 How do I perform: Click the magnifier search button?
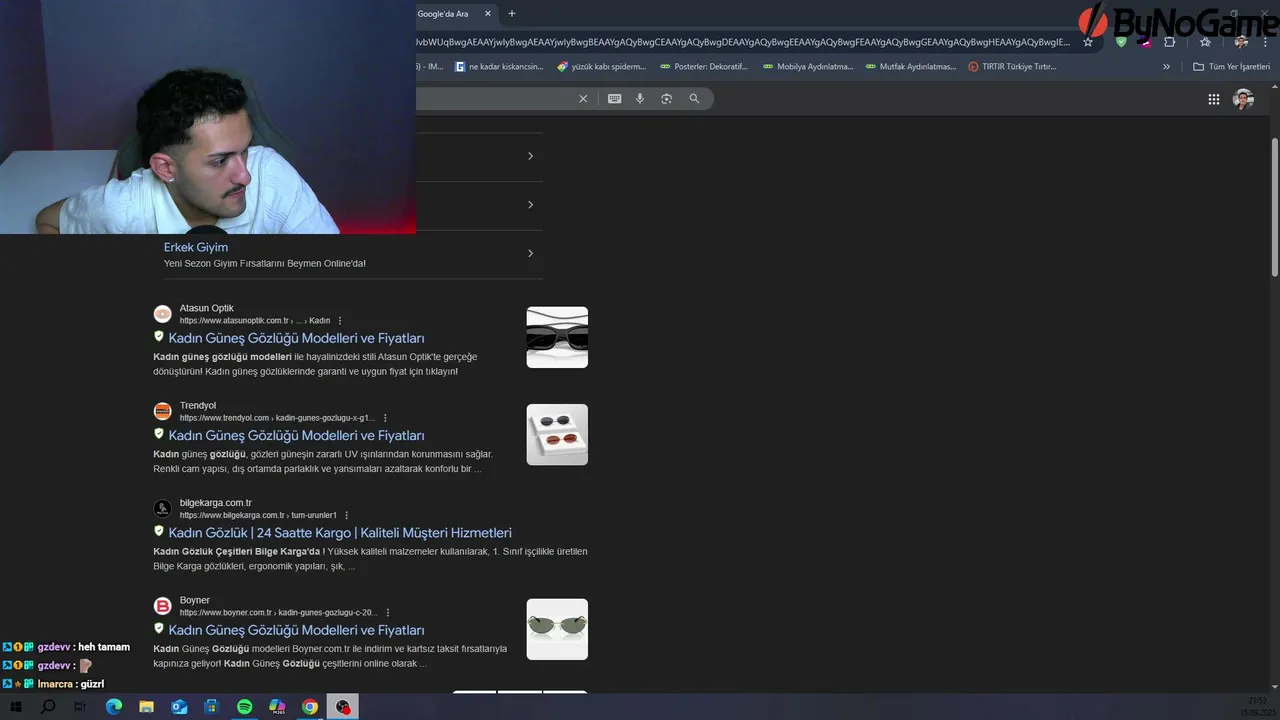(694, 99)
